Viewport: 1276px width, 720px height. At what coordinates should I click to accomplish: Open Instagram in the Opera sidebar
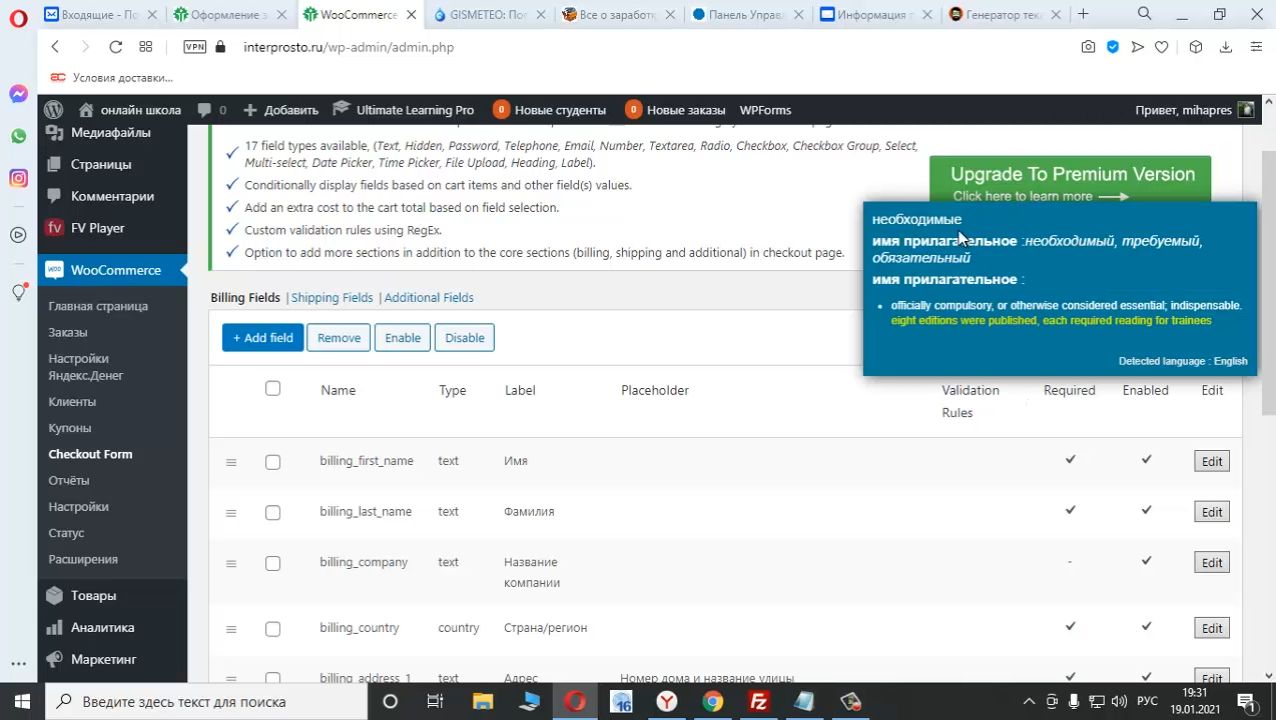coord(18,178)
